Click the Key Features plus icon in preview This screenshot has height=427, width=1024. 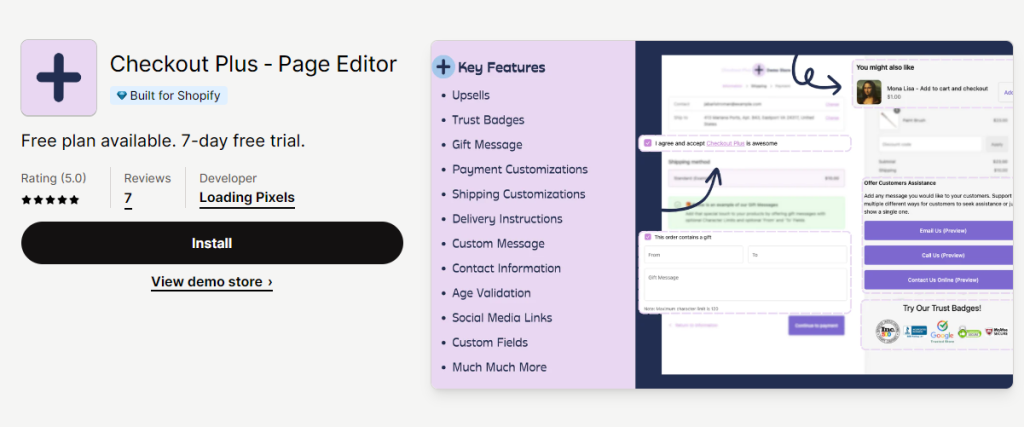(443, 67)
